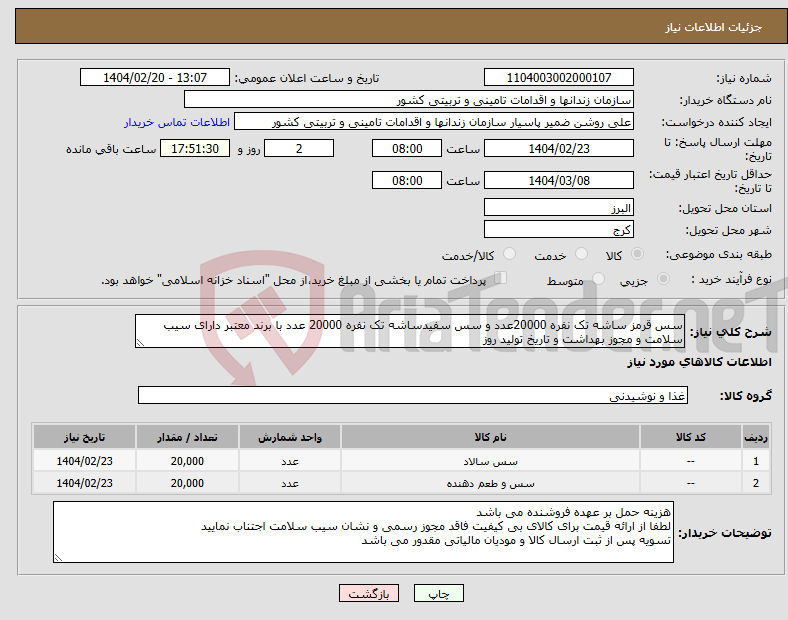Click date 1404/02/23 in row 2
Viewport: 788px width, 620px height.
[x=84, y=483]
